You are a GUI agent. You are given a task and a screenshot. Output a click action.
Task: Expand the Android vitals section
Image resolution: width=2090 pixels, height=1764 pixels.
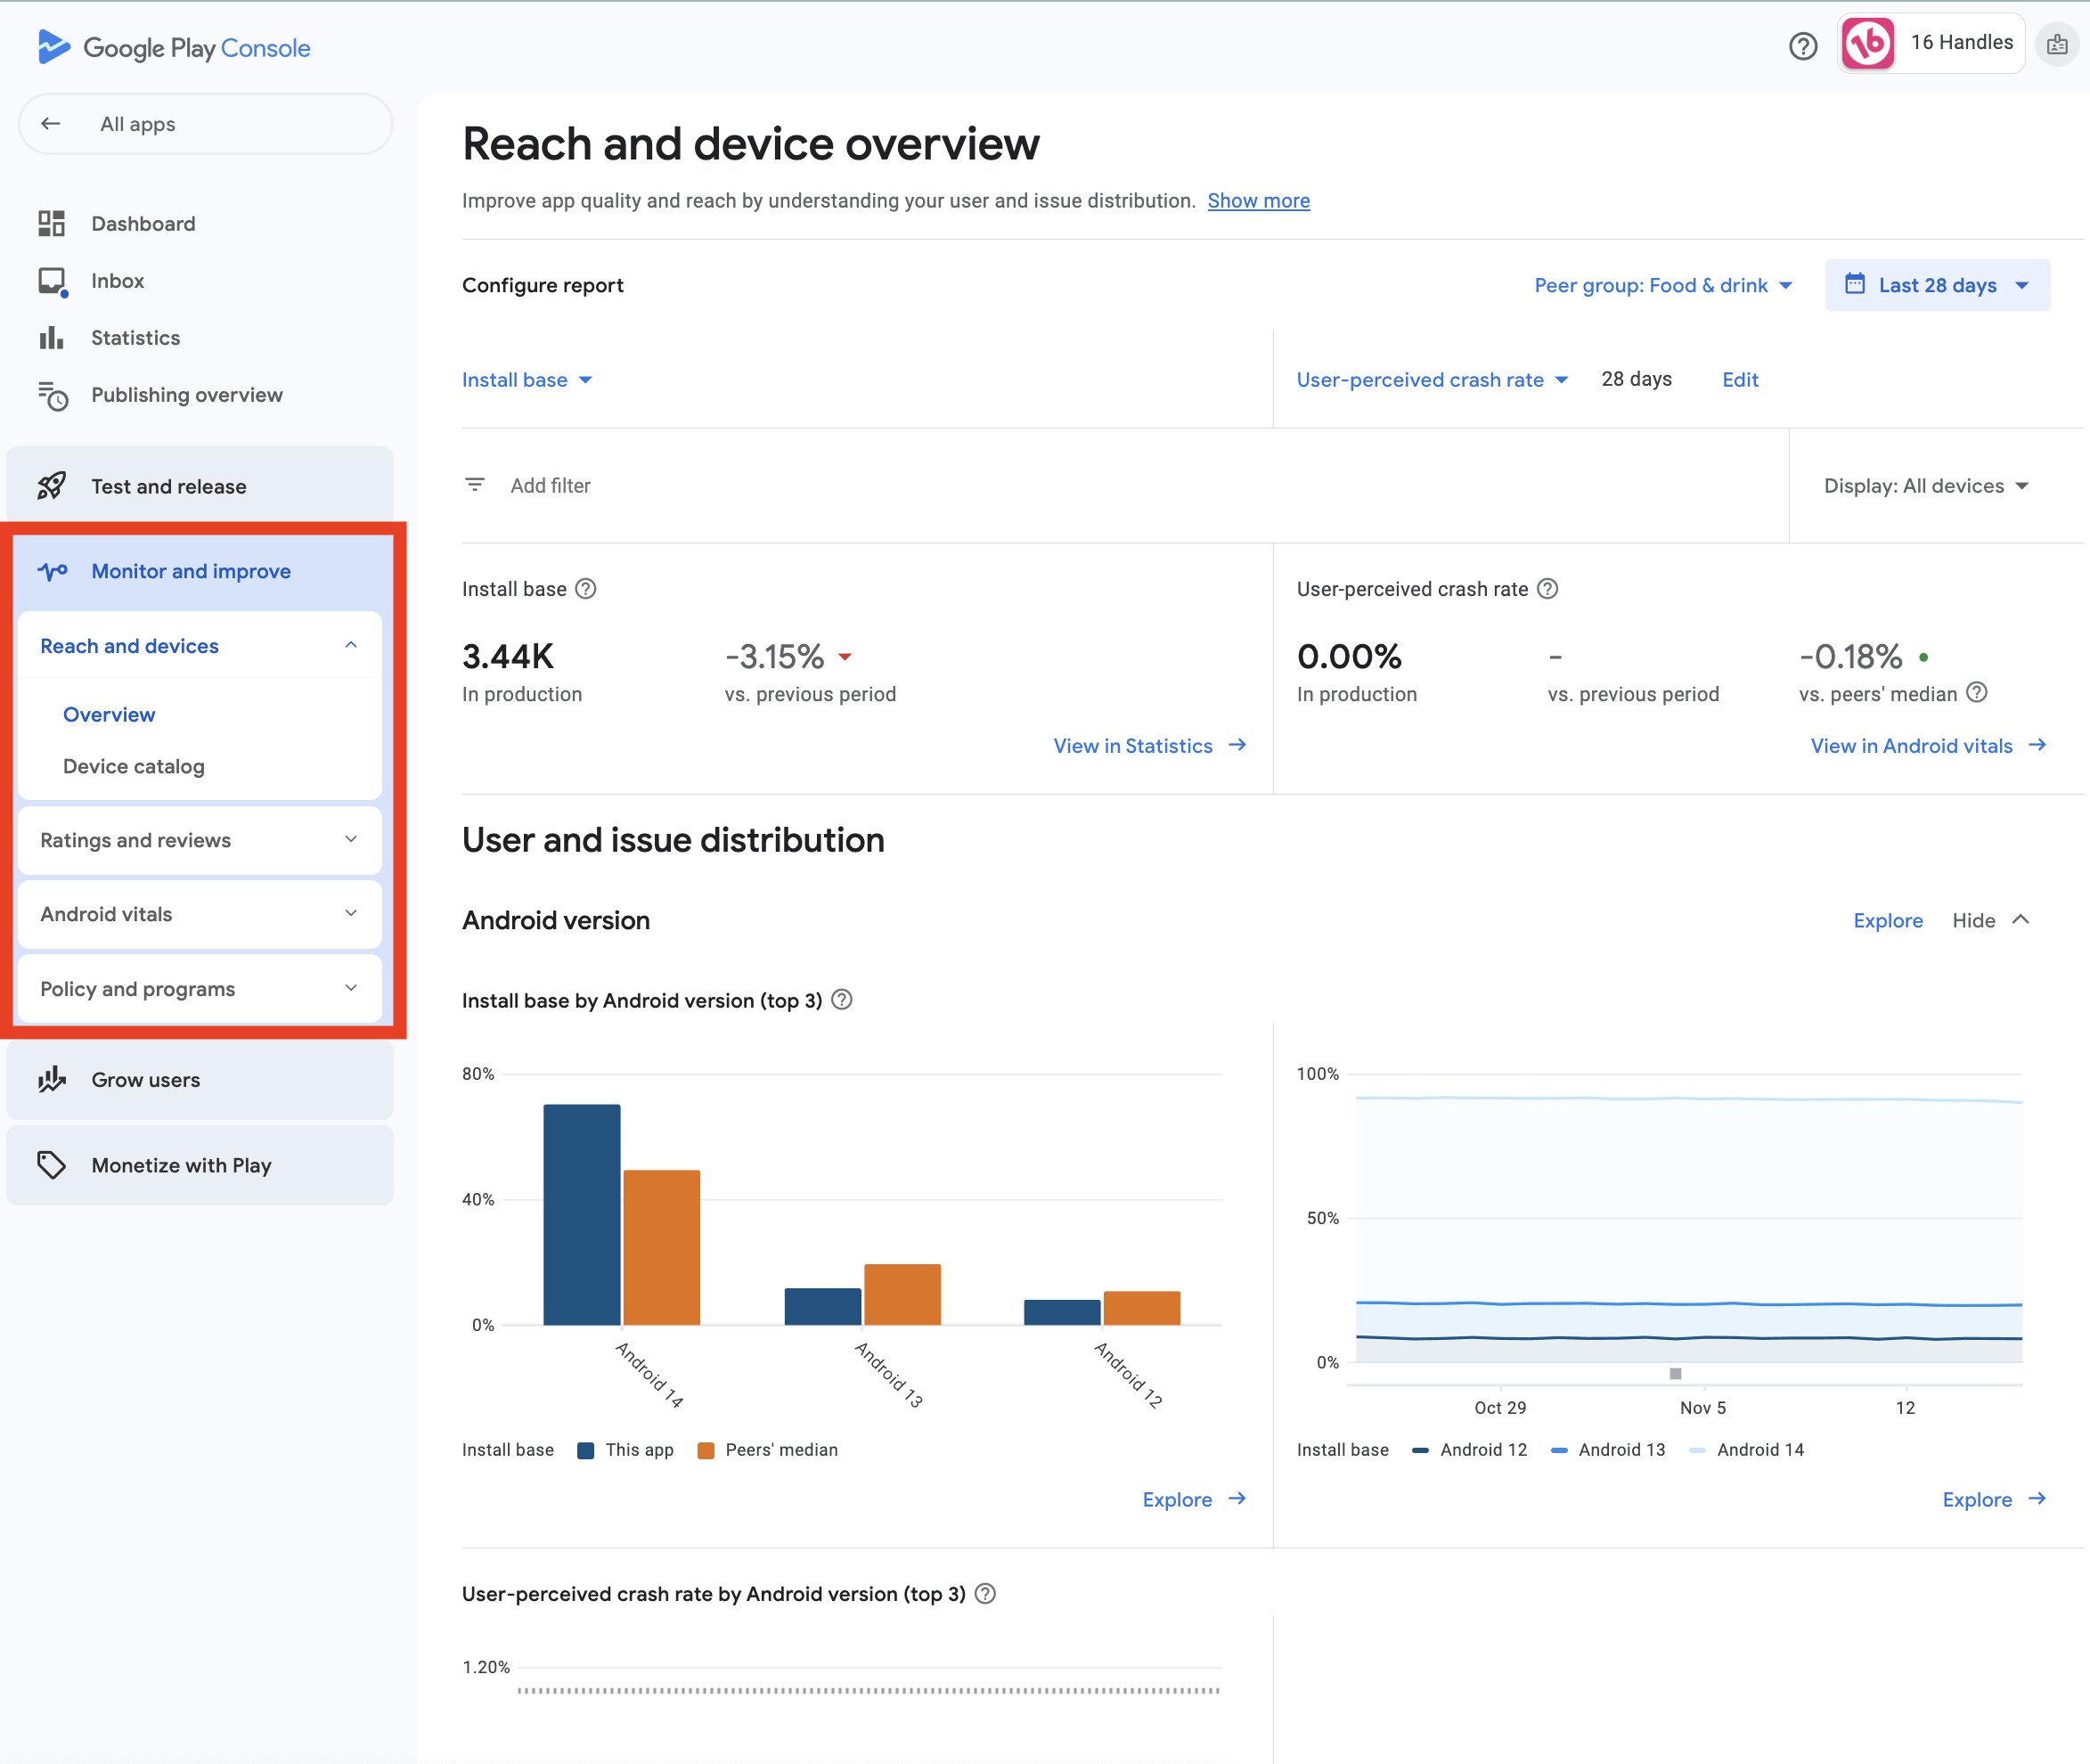tap(200, 914)
